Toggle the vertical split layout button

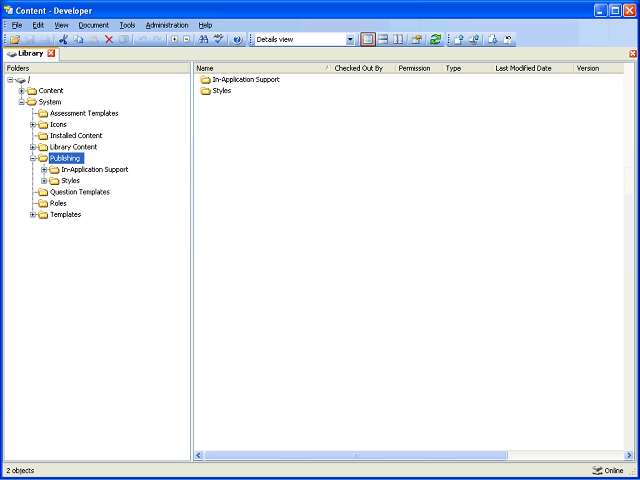[398, 40]
